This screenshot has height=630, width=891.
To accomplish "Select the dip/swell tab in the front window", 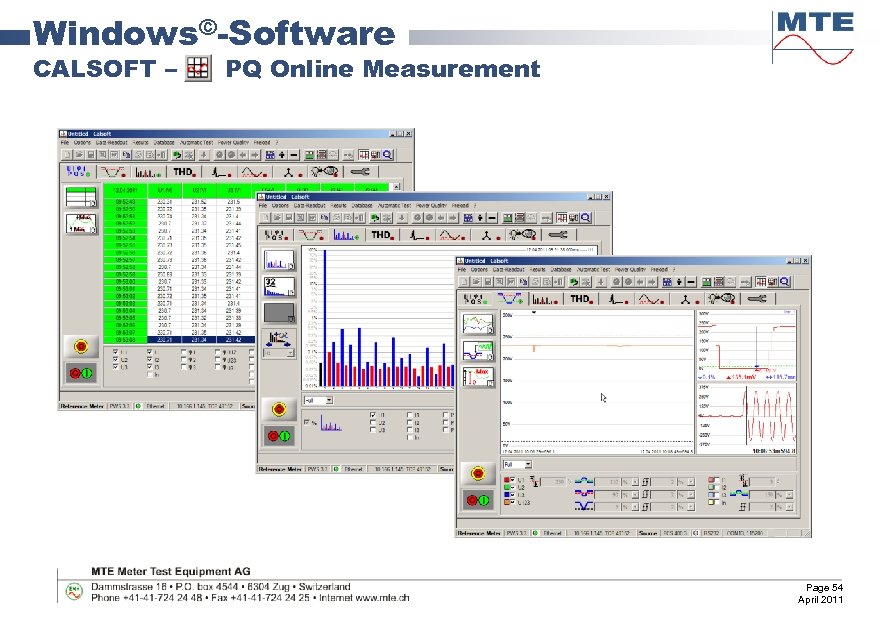I will coord(510,298).
